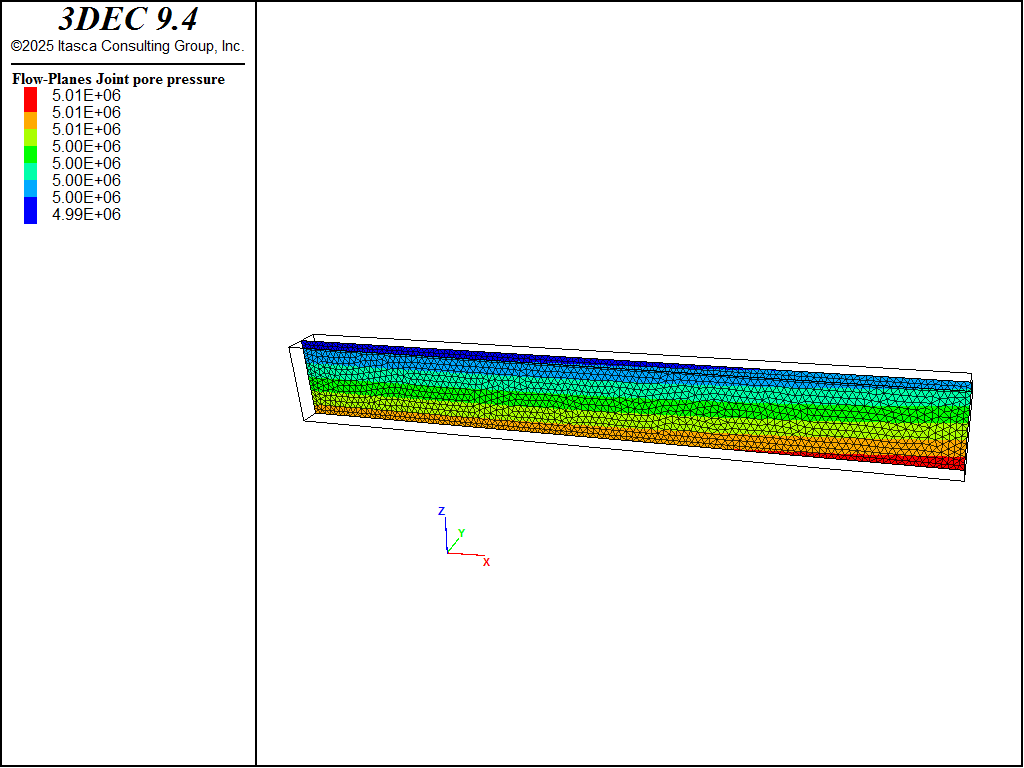Click the red X axis label
Image resolution: width=1024 pixels, height=768 pixels.
point(487,562)
